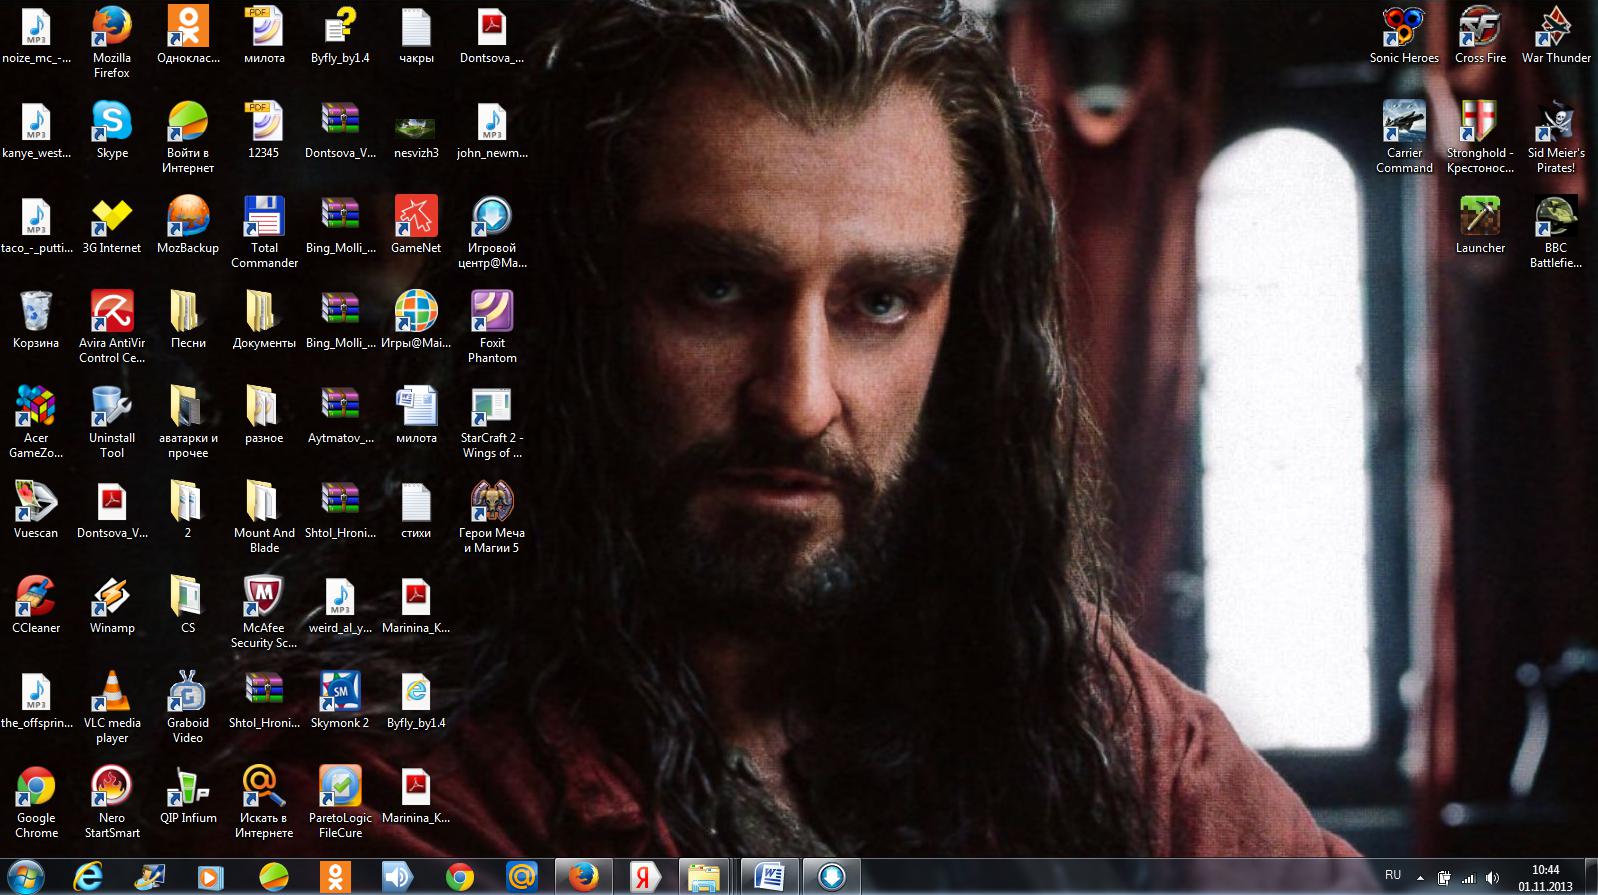
Task: Click the Chrome icon in the taskbar
Action: pos(460,877)
